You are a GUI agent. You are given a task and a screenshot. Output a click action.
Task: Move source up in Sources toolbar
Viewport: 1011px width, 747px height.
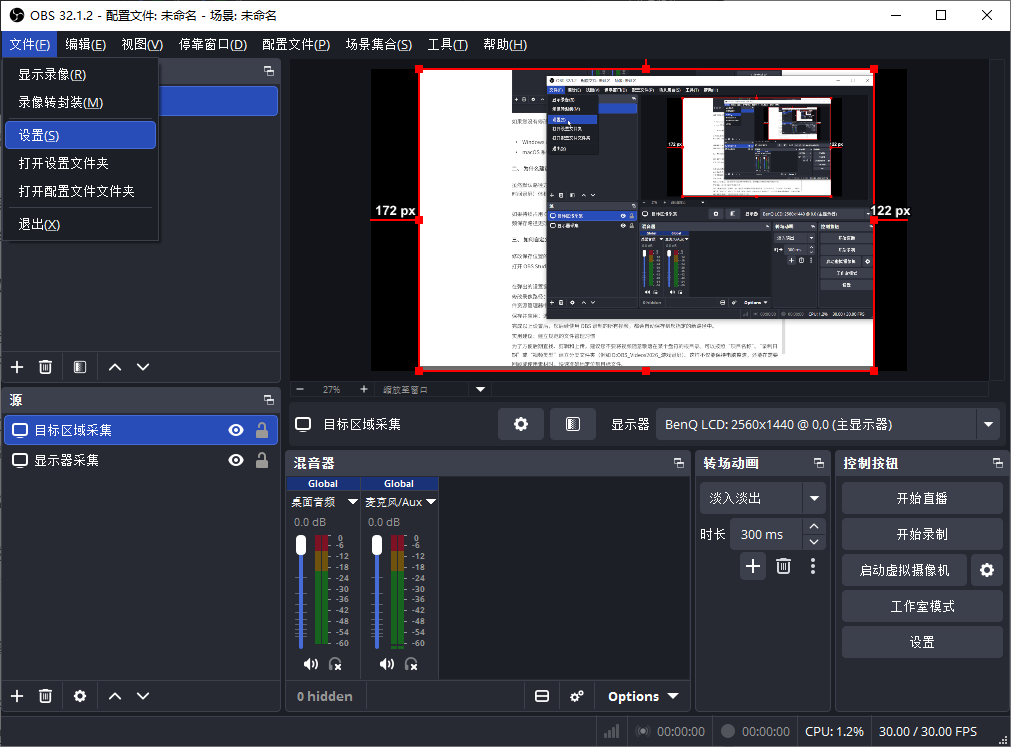[115, 696]
